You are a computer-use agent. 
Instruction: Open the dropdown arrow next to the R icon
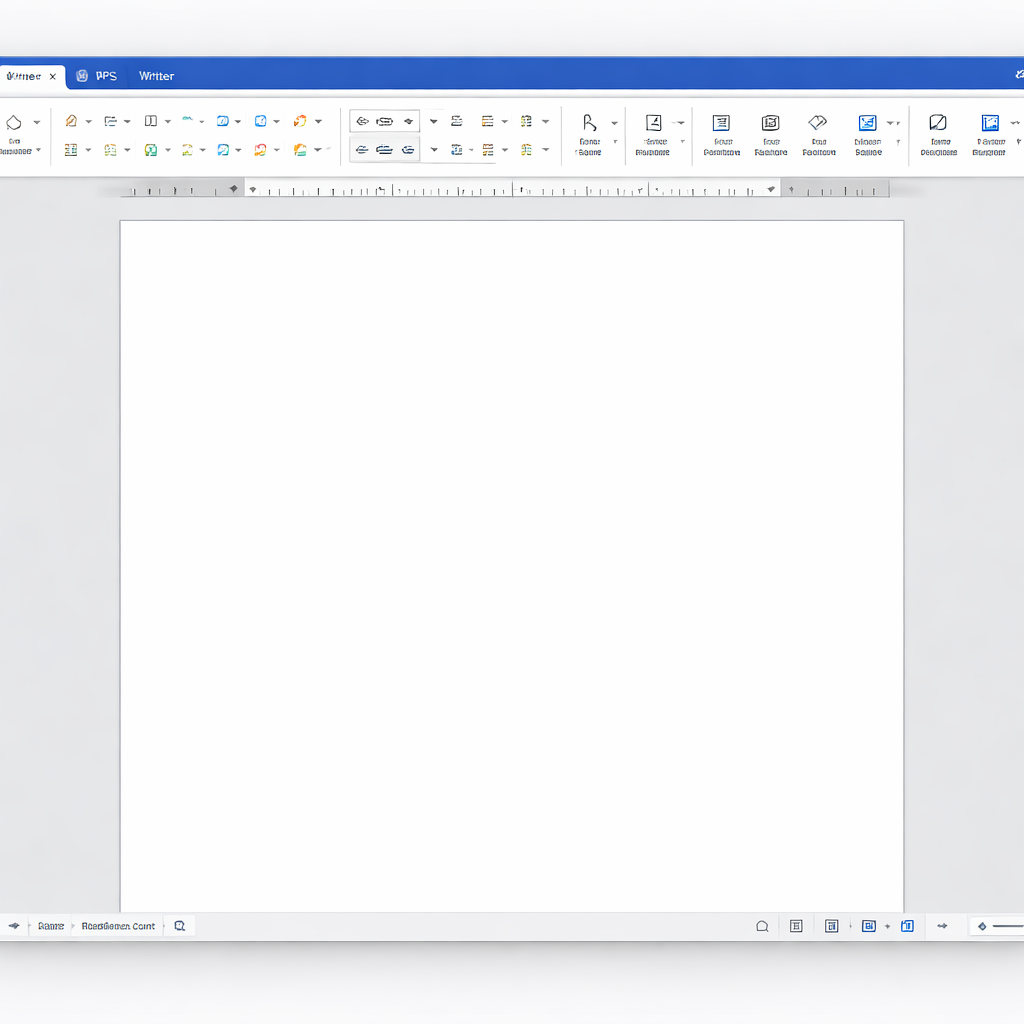coord(614,123)
